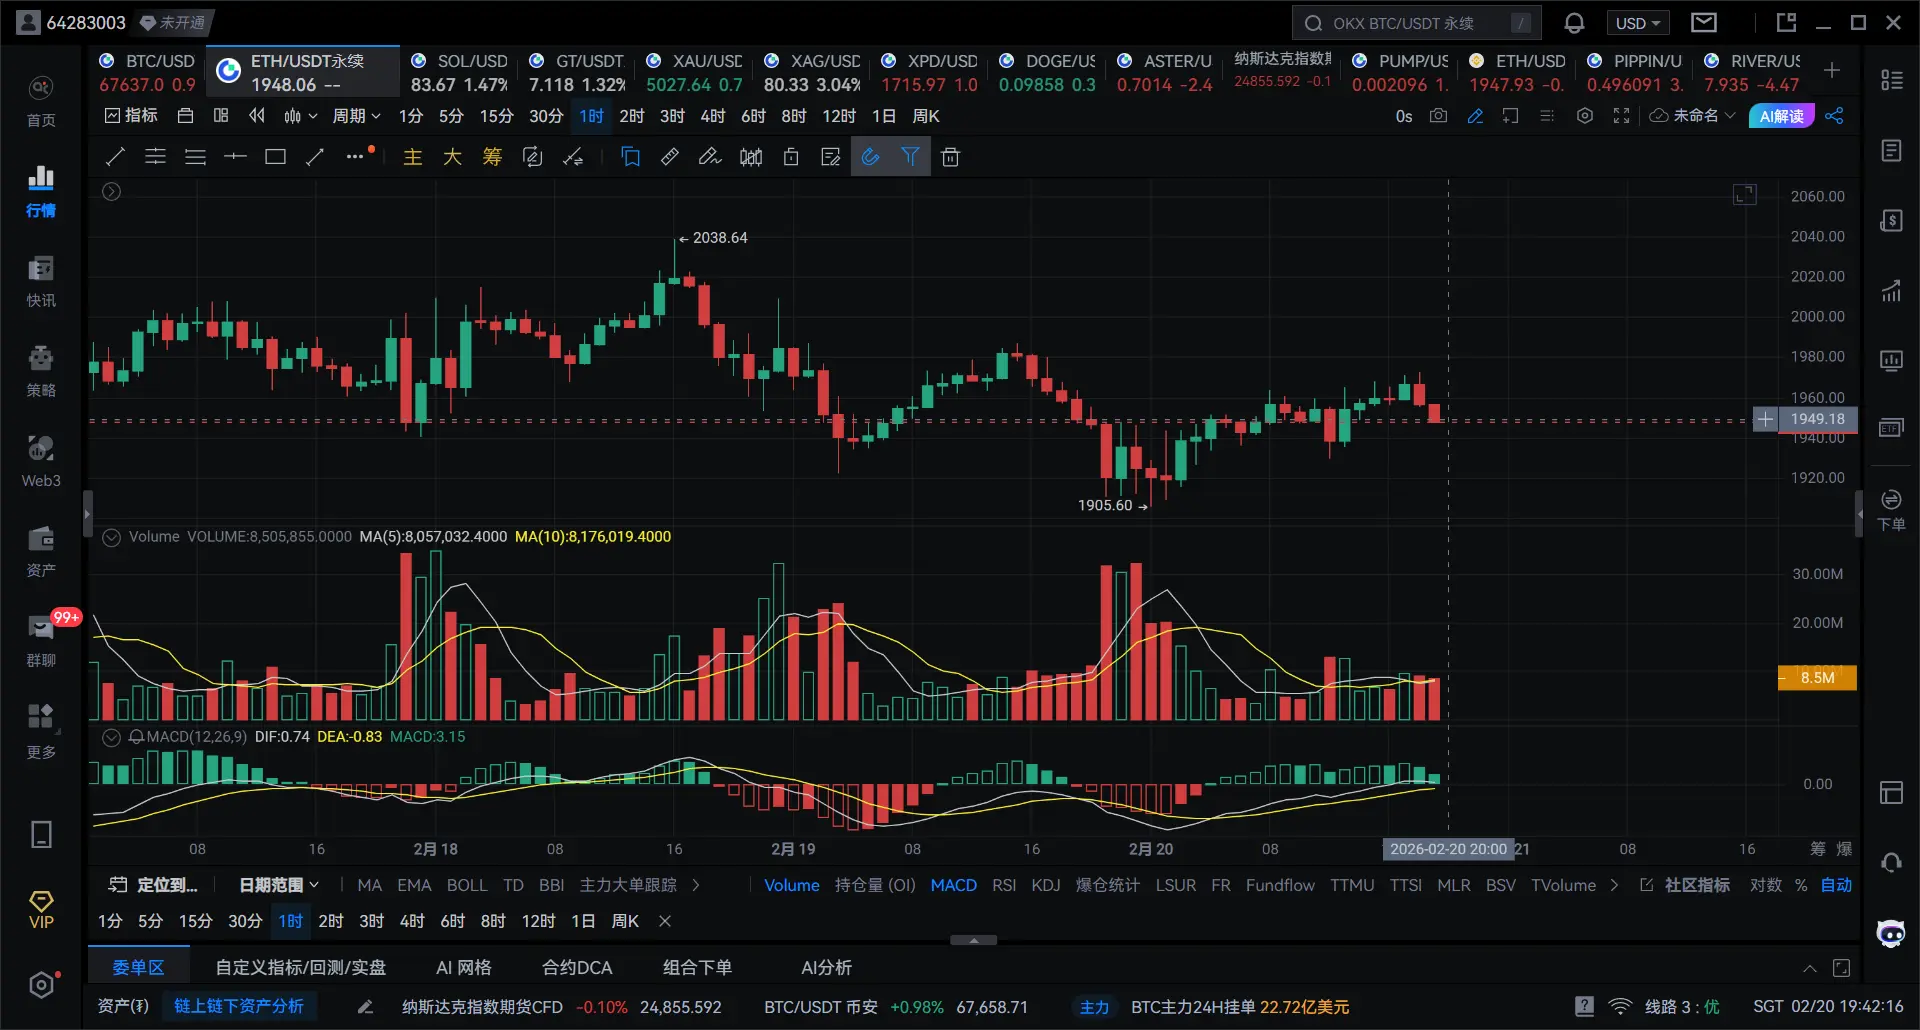Open the Web3 sidebar icon

(x=41, y=461)
